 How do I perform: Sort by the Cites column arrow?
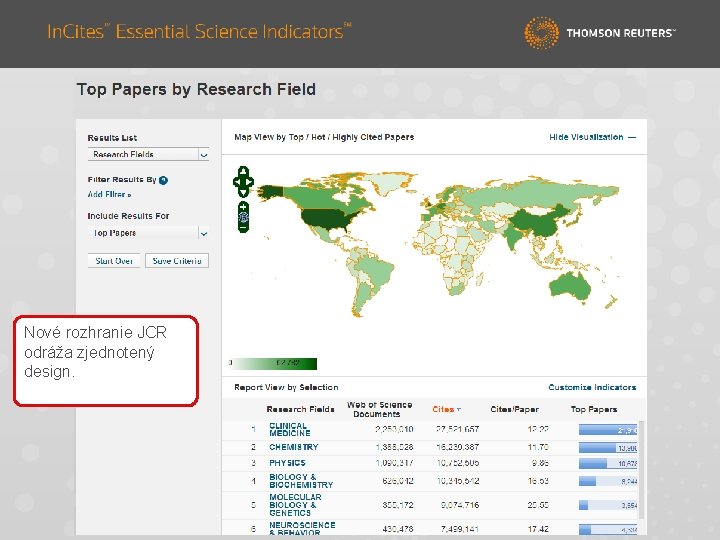tap(459, 410)
